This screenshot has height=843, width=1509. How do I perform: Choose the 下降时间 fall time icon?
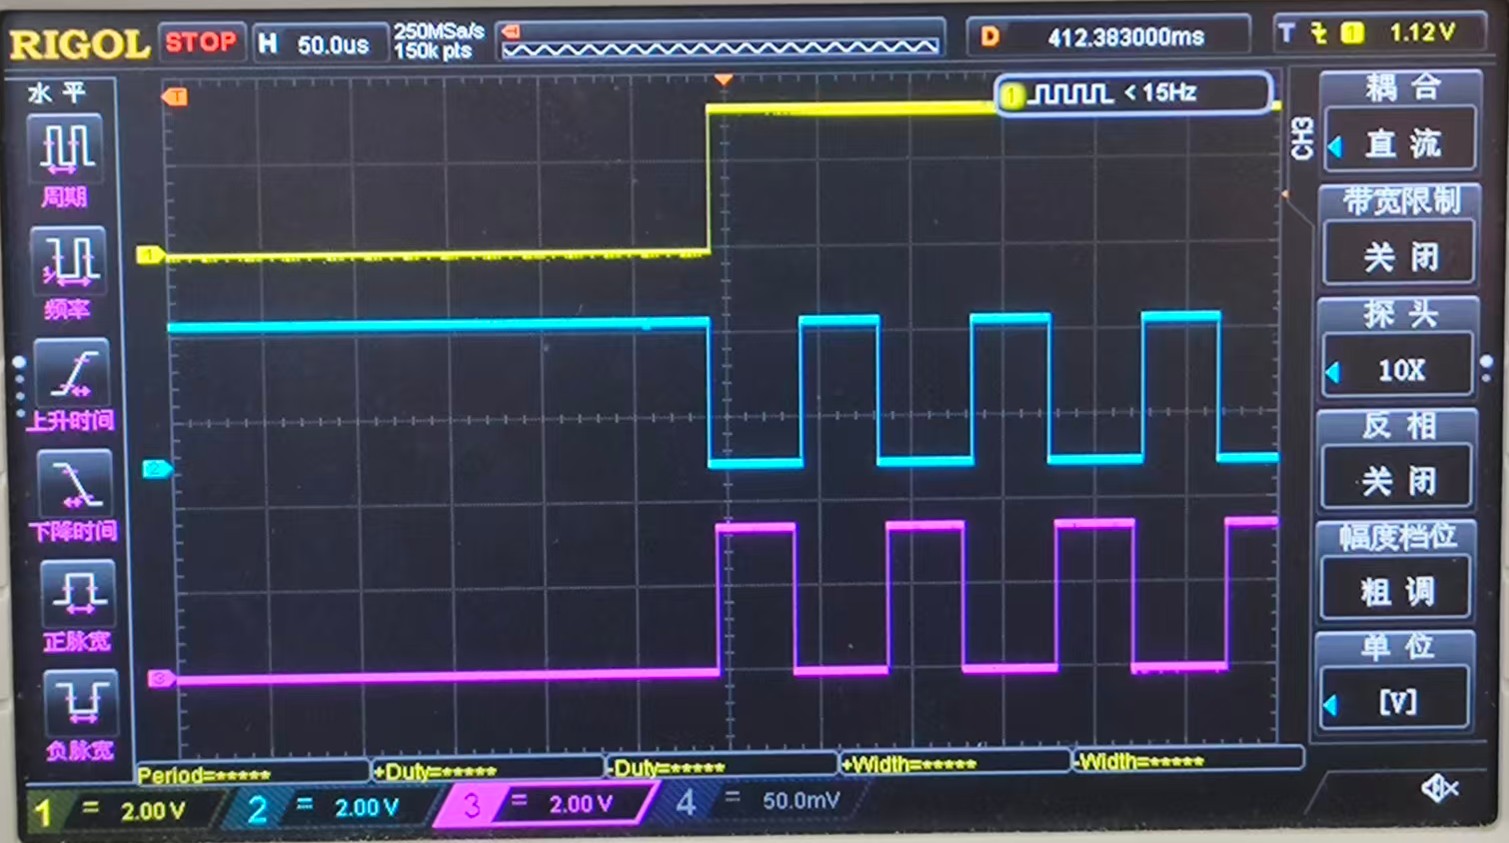(x=75, y=483)
